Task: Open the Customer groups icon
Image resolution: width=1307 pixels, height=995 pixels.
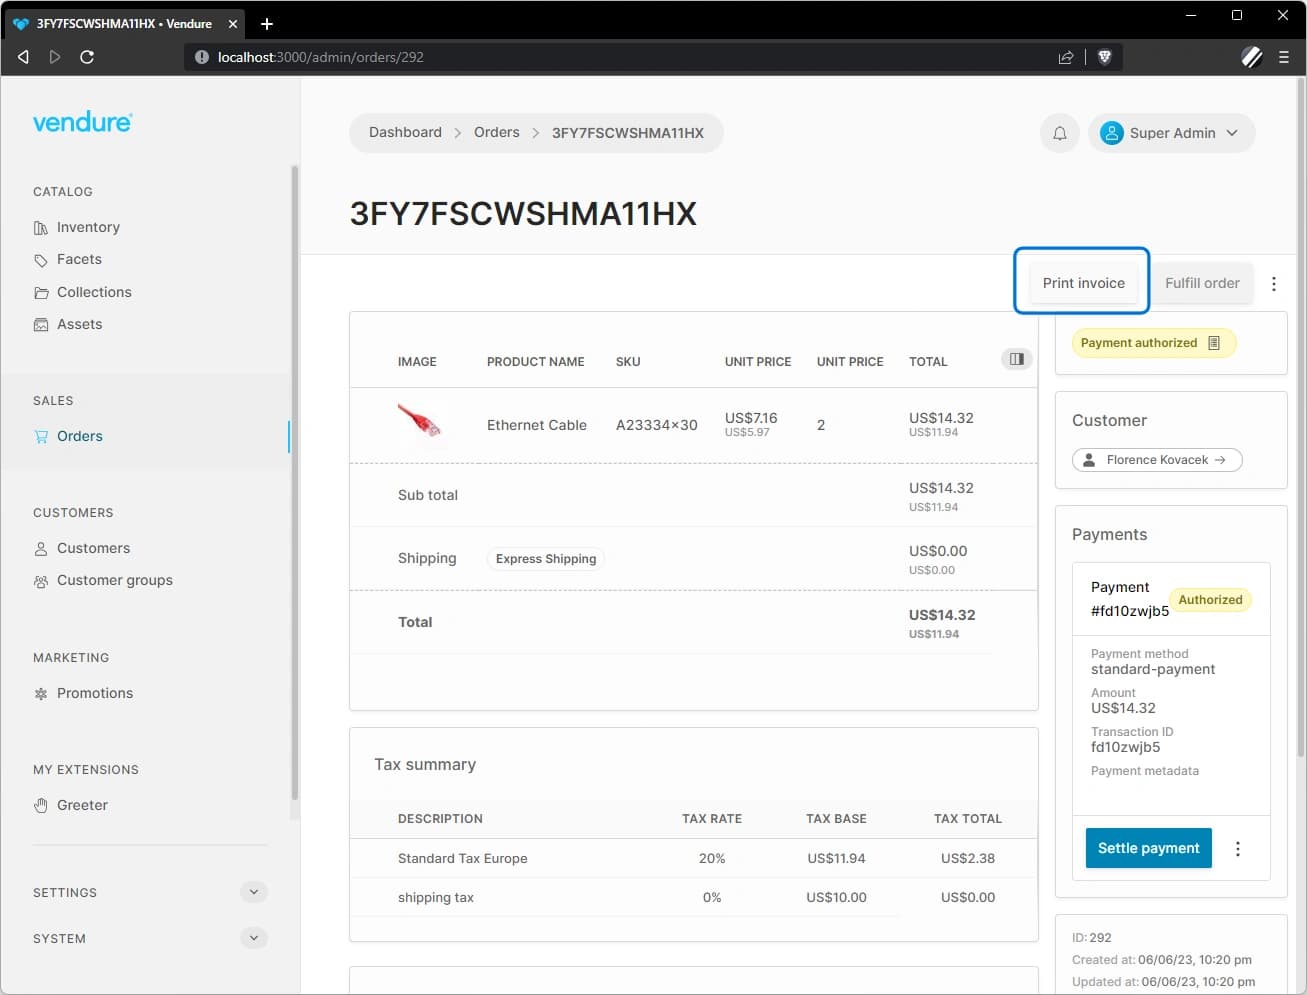Action: (x=40, y=580)
